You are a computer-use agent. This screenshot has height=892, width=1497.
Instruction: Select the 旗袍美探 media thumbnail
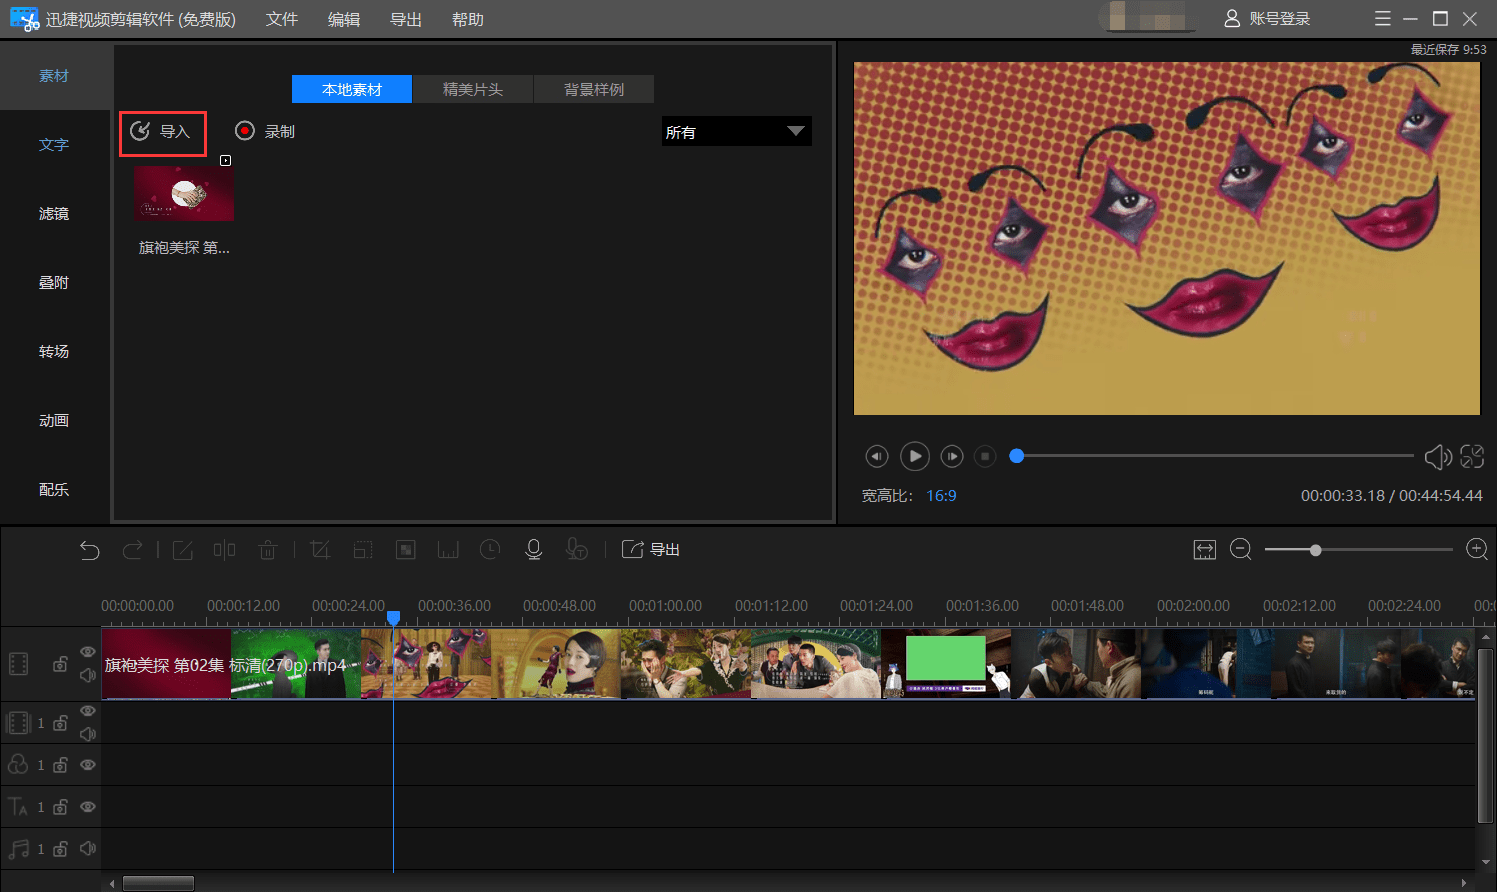(184, 194)
